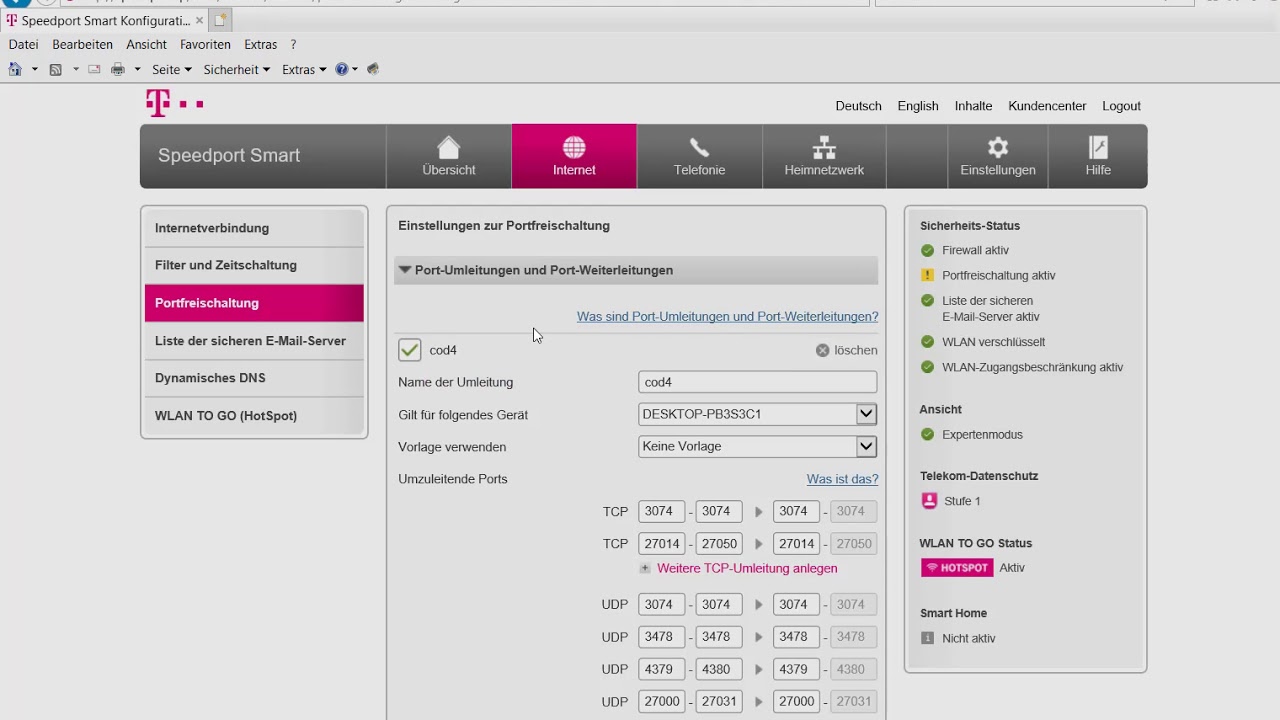Switch language to Deutsch
Image resolution: width=1280 pixels, height=720 pixels.
click(858, 106)
